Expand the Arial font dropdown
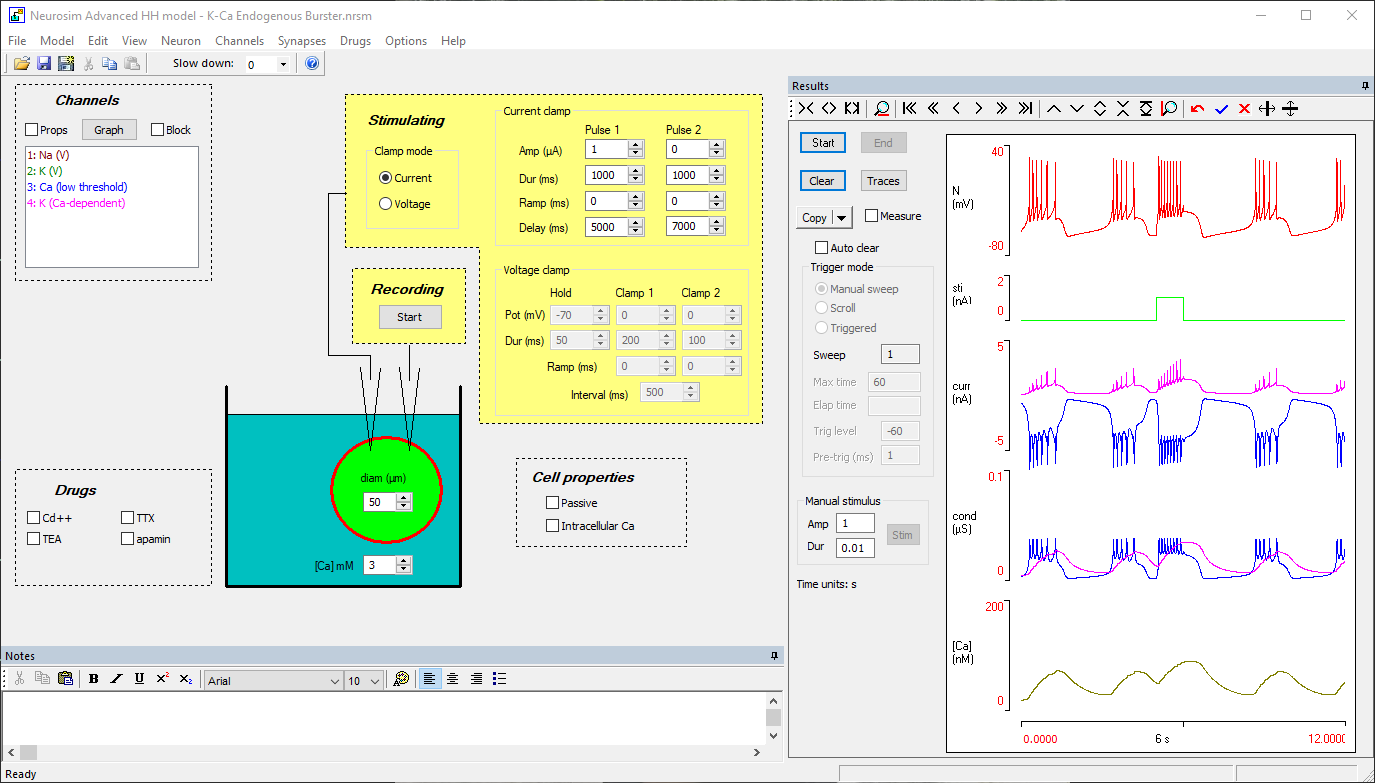This screenshot has height=783, width=1375. coord(335,681)
